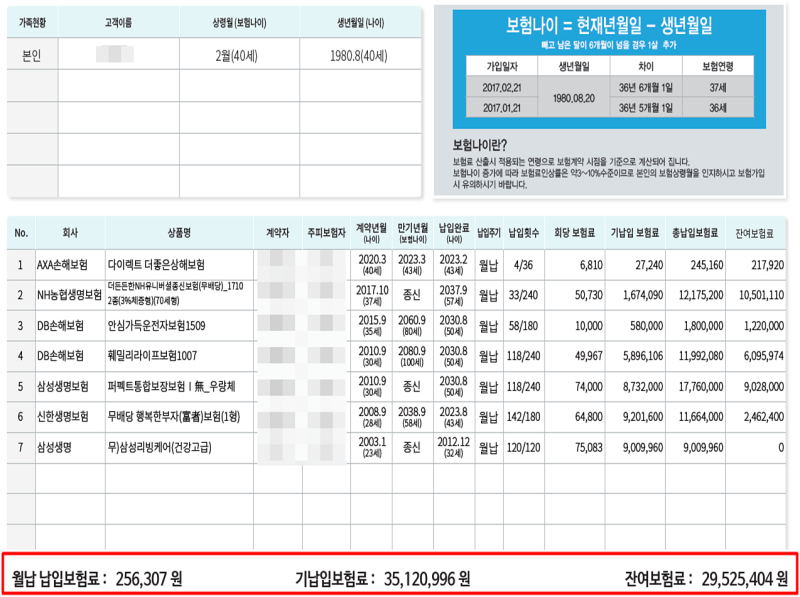Click the 보험나이 = 현재년월일 – 생년월일 heading
Viewport: 800px width, 597px height.
pyautogui.click(x=609, y=24)
